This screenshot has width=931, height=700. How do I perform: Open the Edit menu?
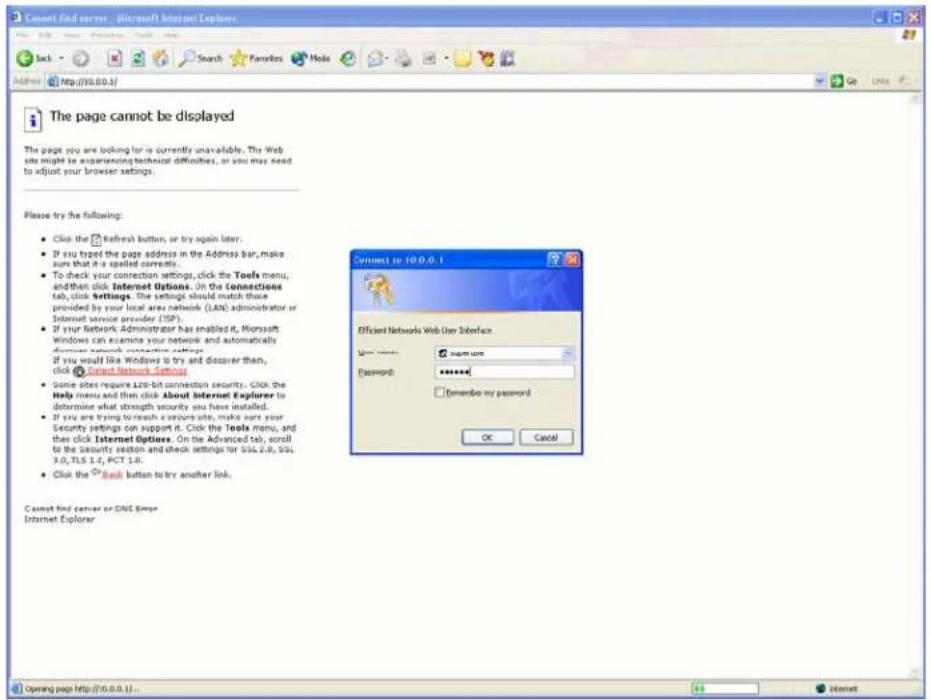[x=45, y=36]
